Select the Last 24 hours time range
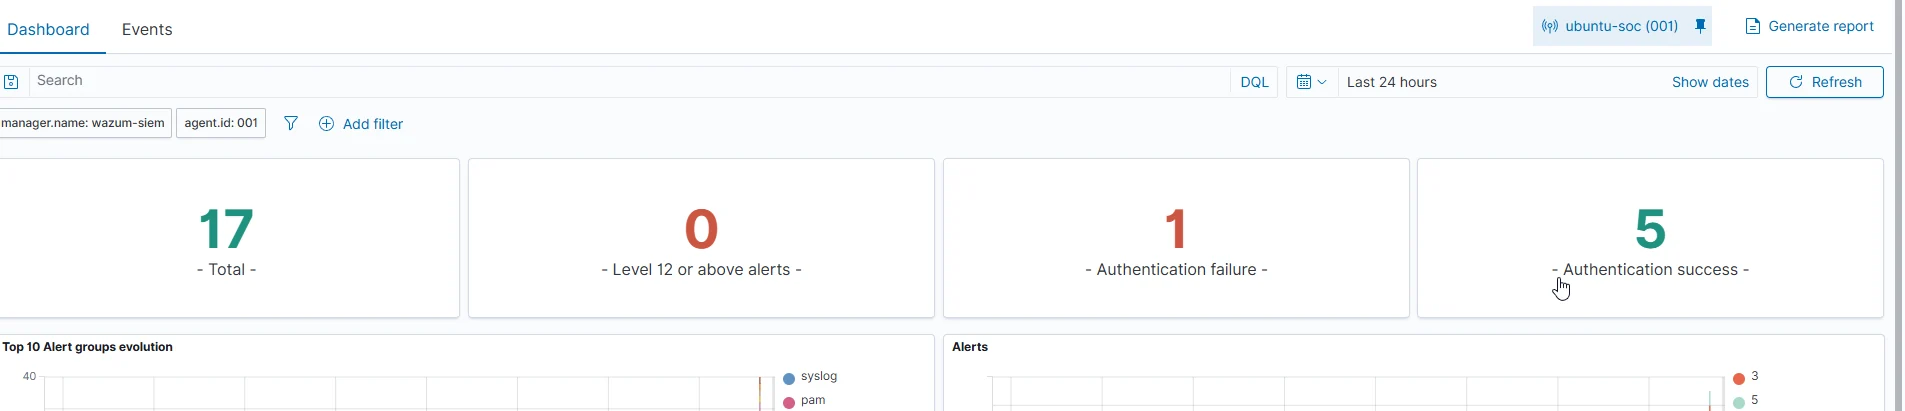The height and width of the screenshot is (411, 1905). [x=1391, y=82]
